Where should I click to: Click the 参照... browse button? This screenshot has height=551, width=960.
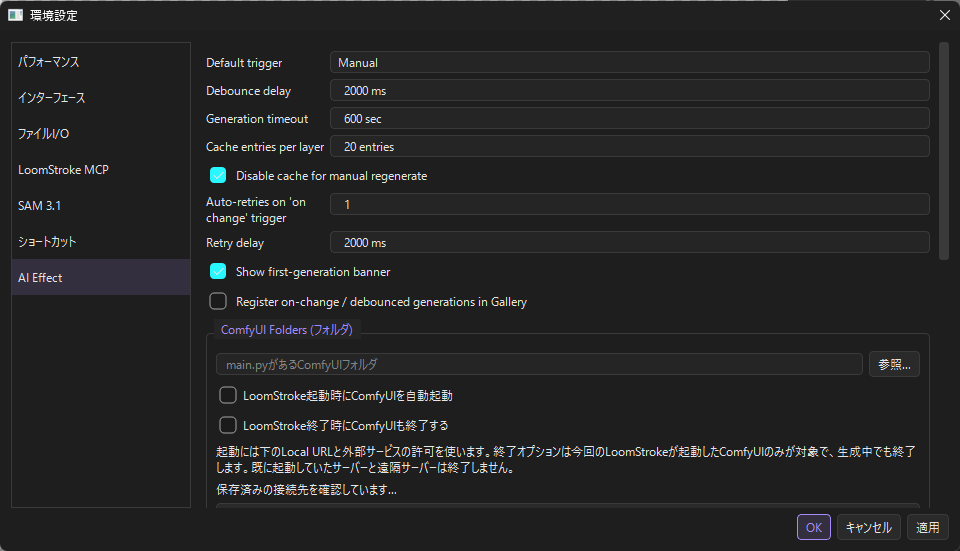(x=894, y=364)
